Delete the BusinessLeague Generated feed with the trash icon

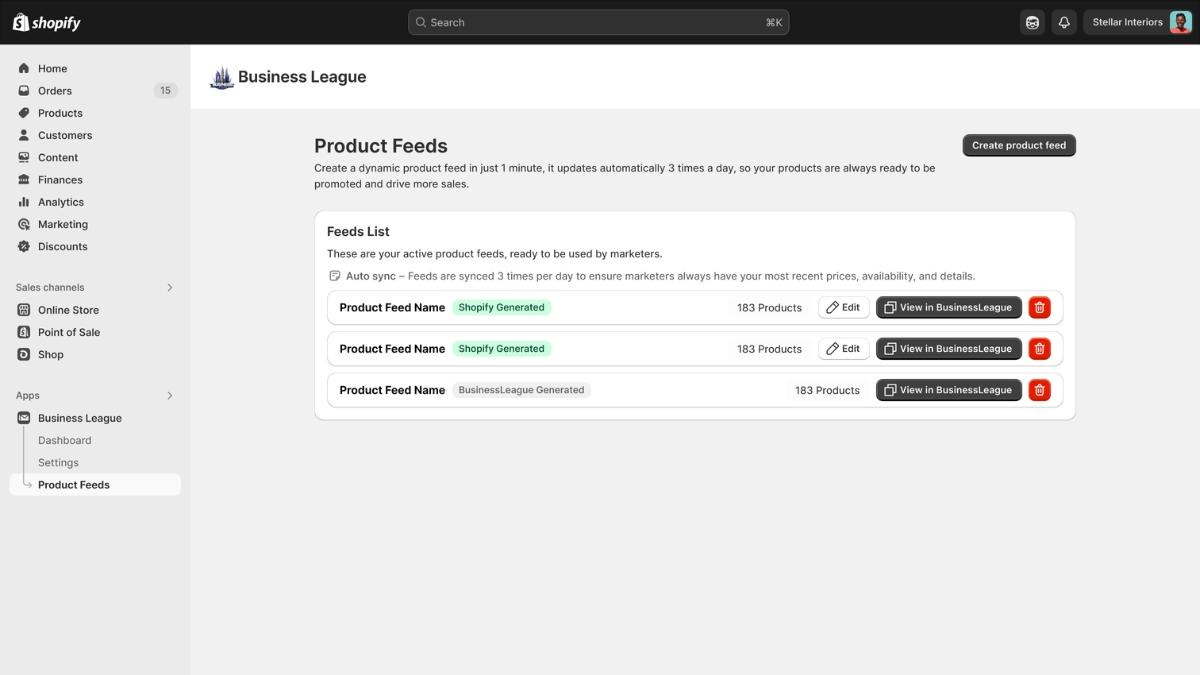pos(1039,389)
